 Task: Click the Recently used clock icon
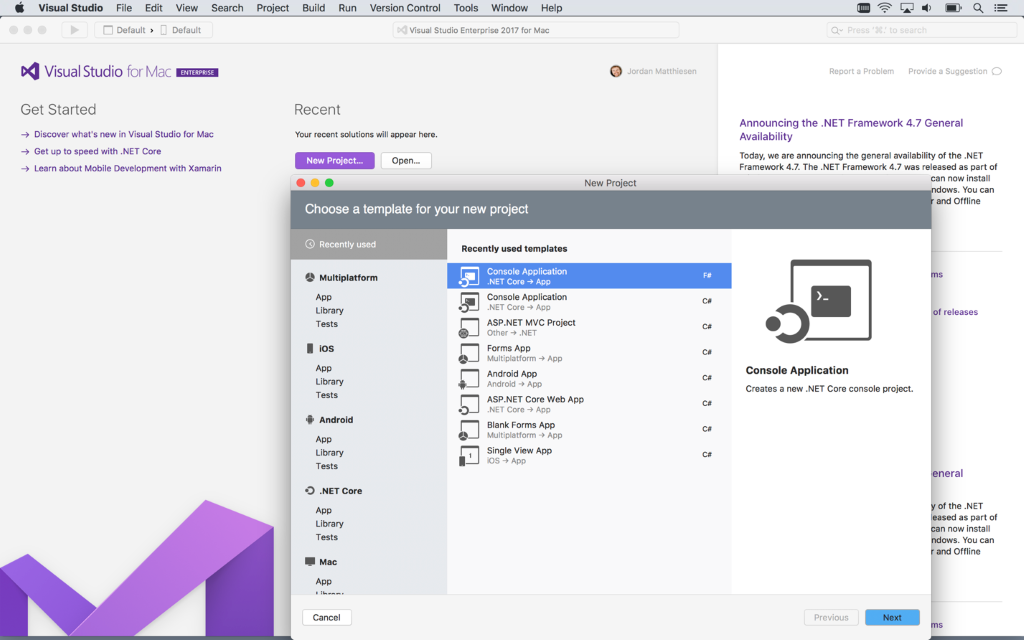coord(310,244)
